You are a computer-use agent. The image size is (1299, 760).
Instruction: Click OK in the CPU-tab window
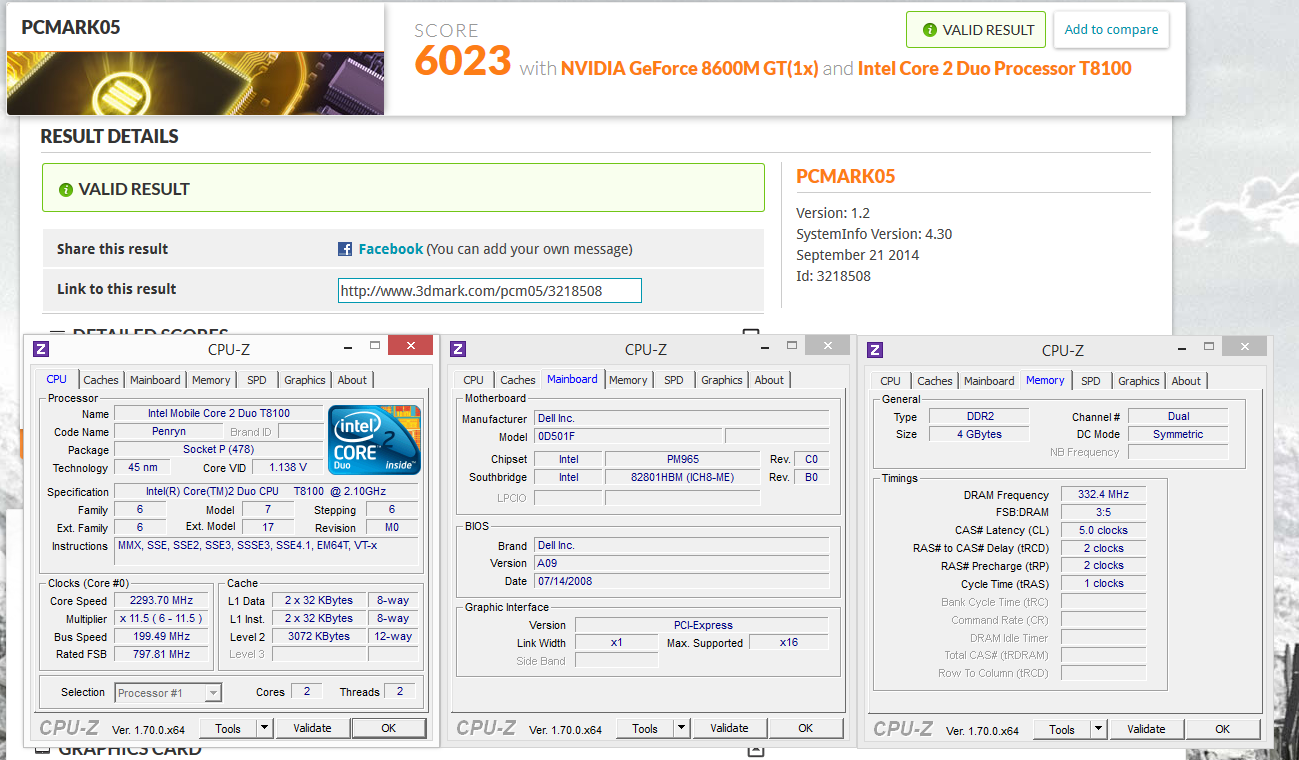389,728
